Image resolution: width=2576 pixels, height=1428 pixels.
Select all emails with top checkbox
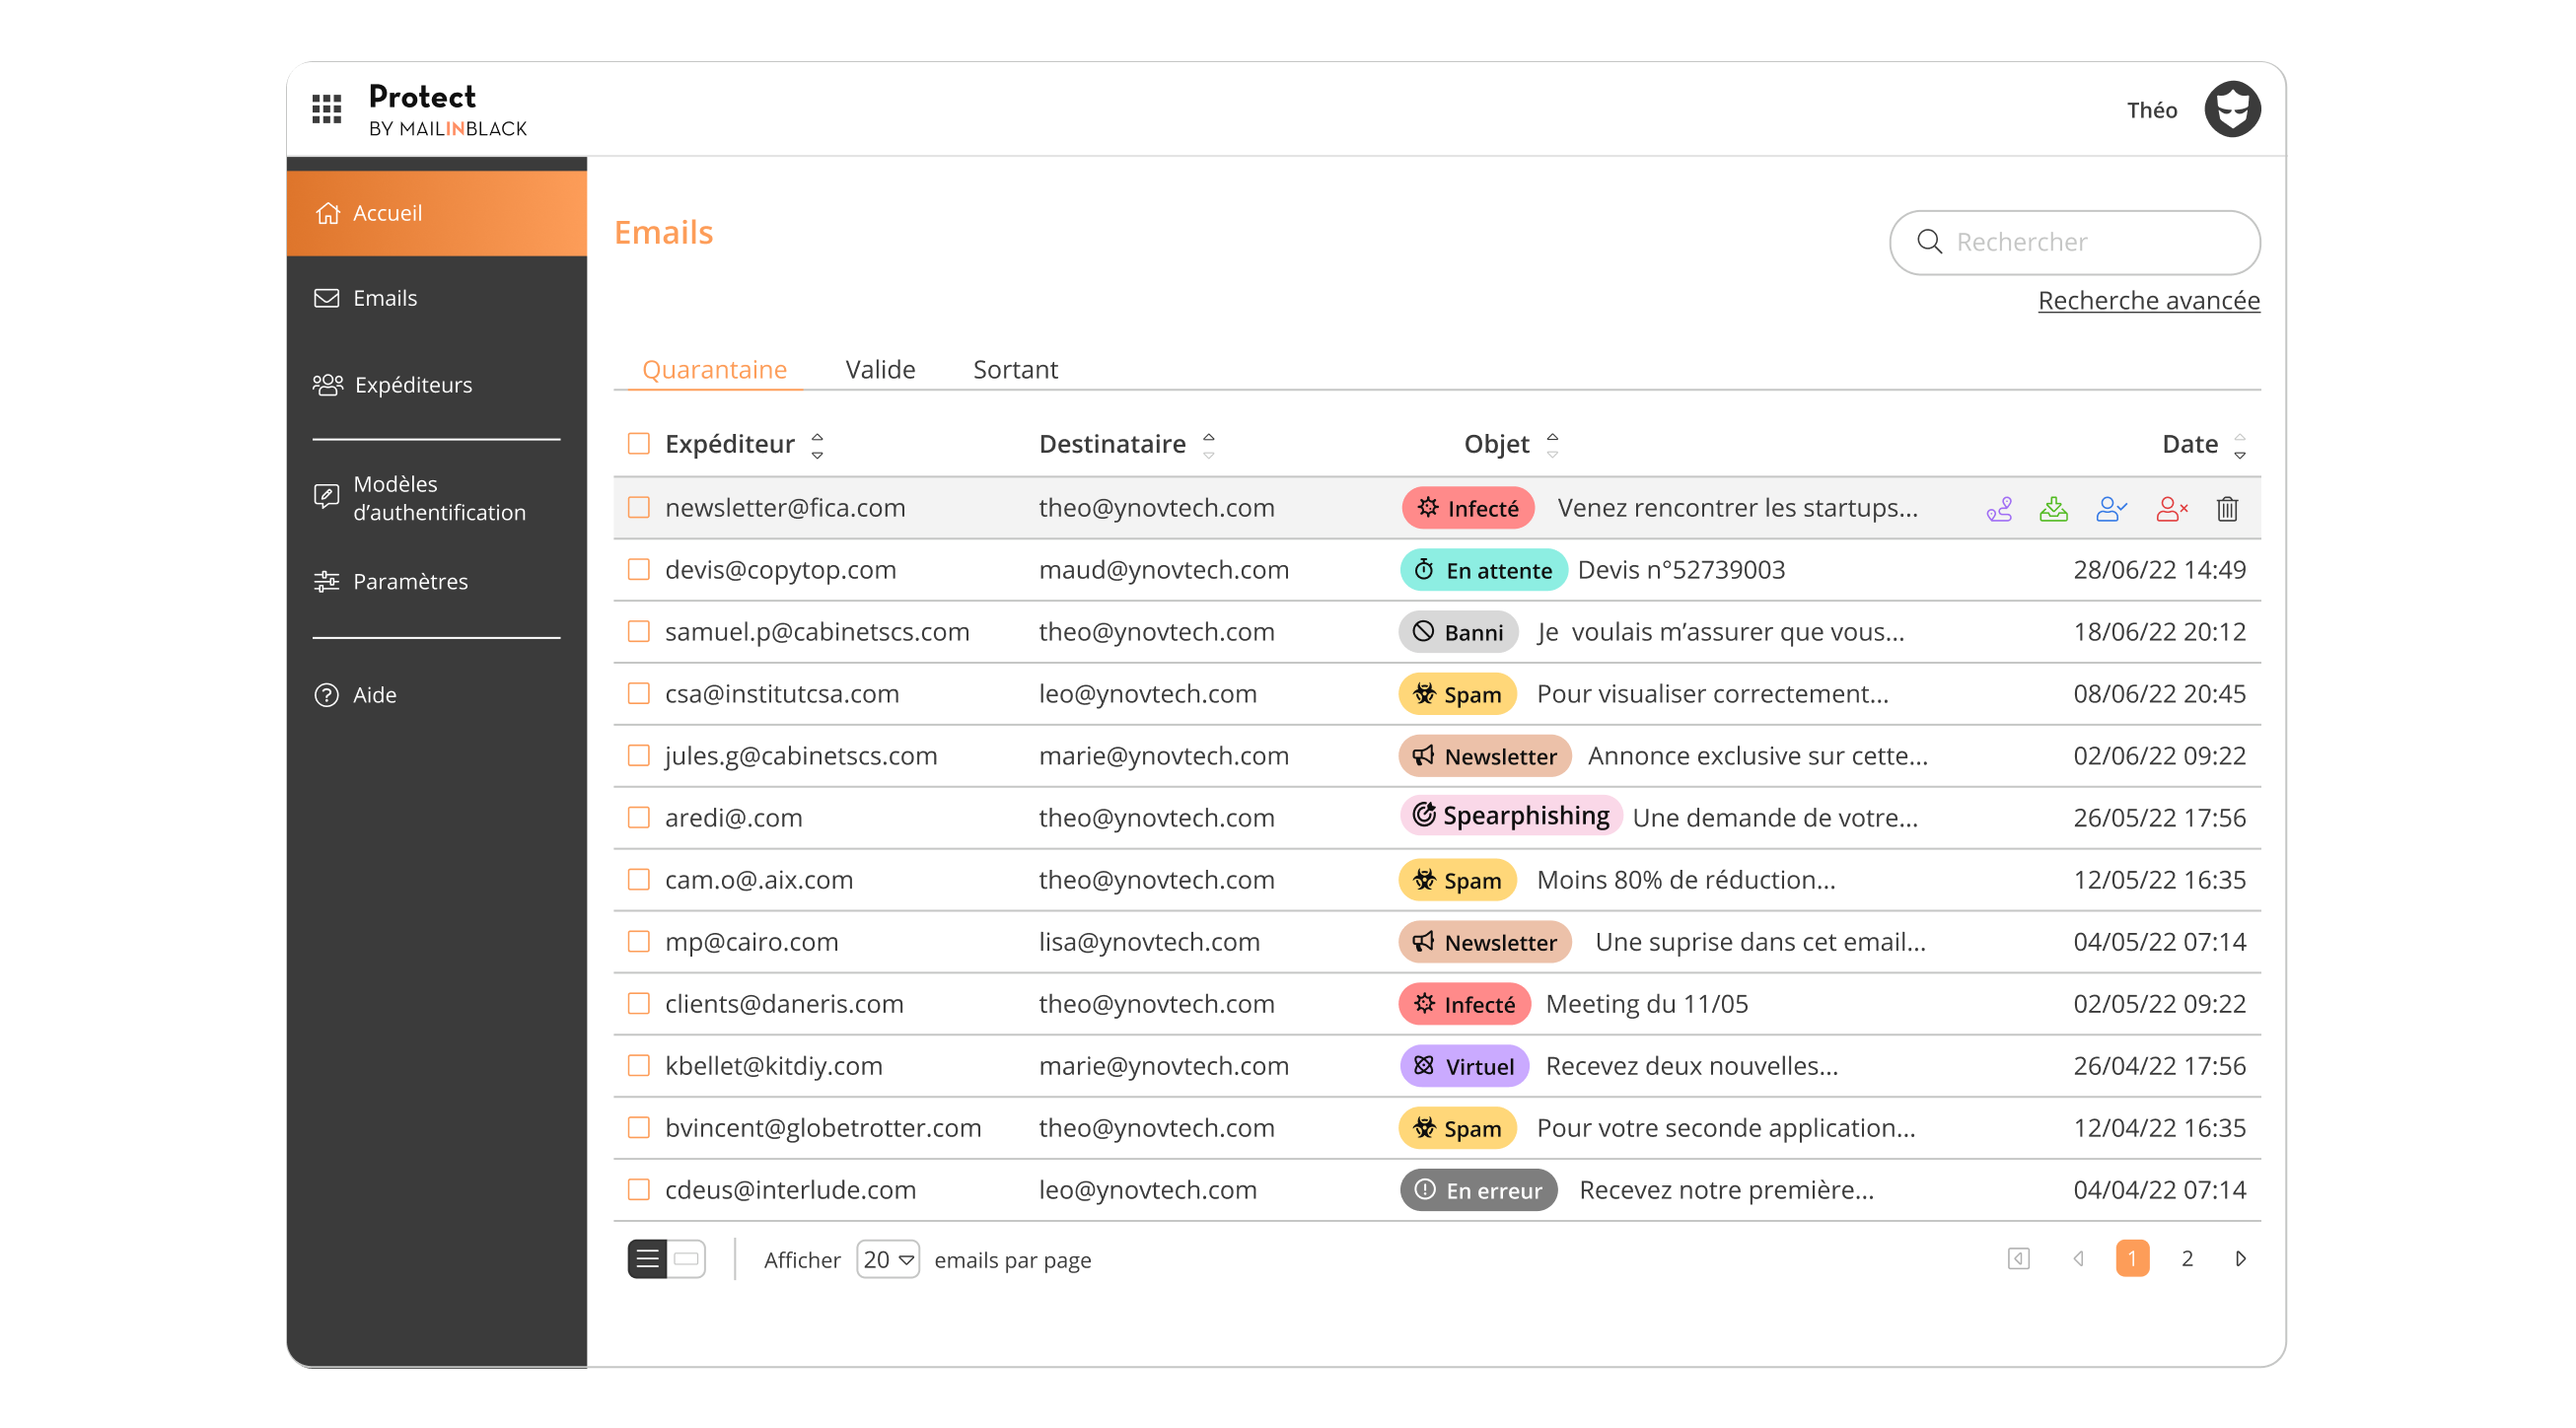coord(638,443)
